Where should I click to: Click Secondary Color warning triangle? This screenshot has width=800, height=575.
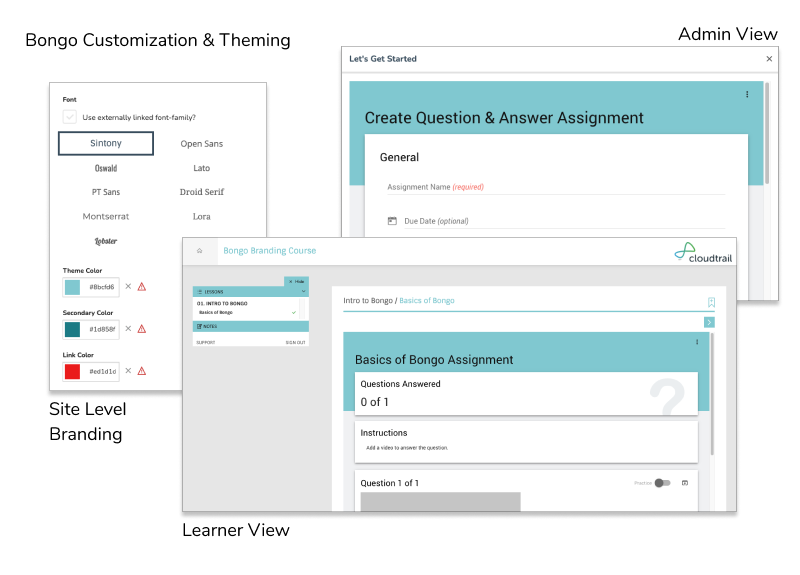point(142,329)
